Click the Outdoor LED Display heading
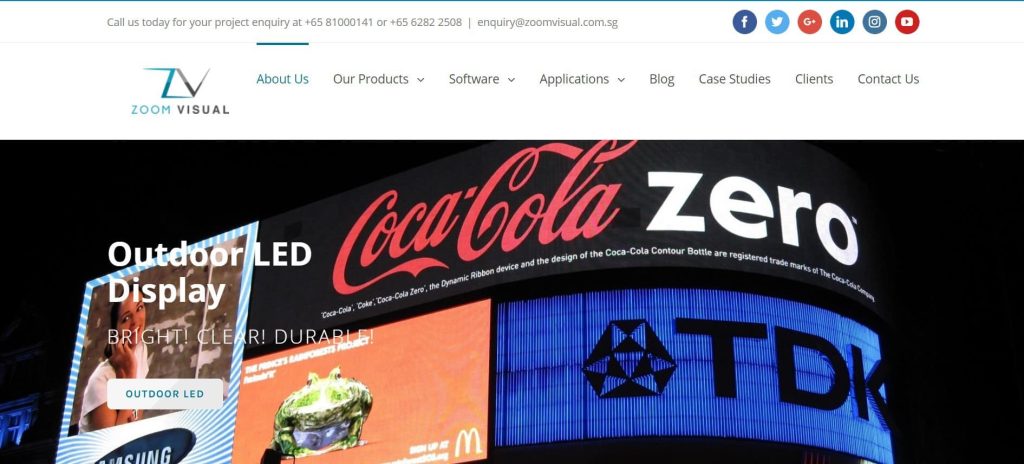This screenshot has width=1024, height=464. [210, 272]
